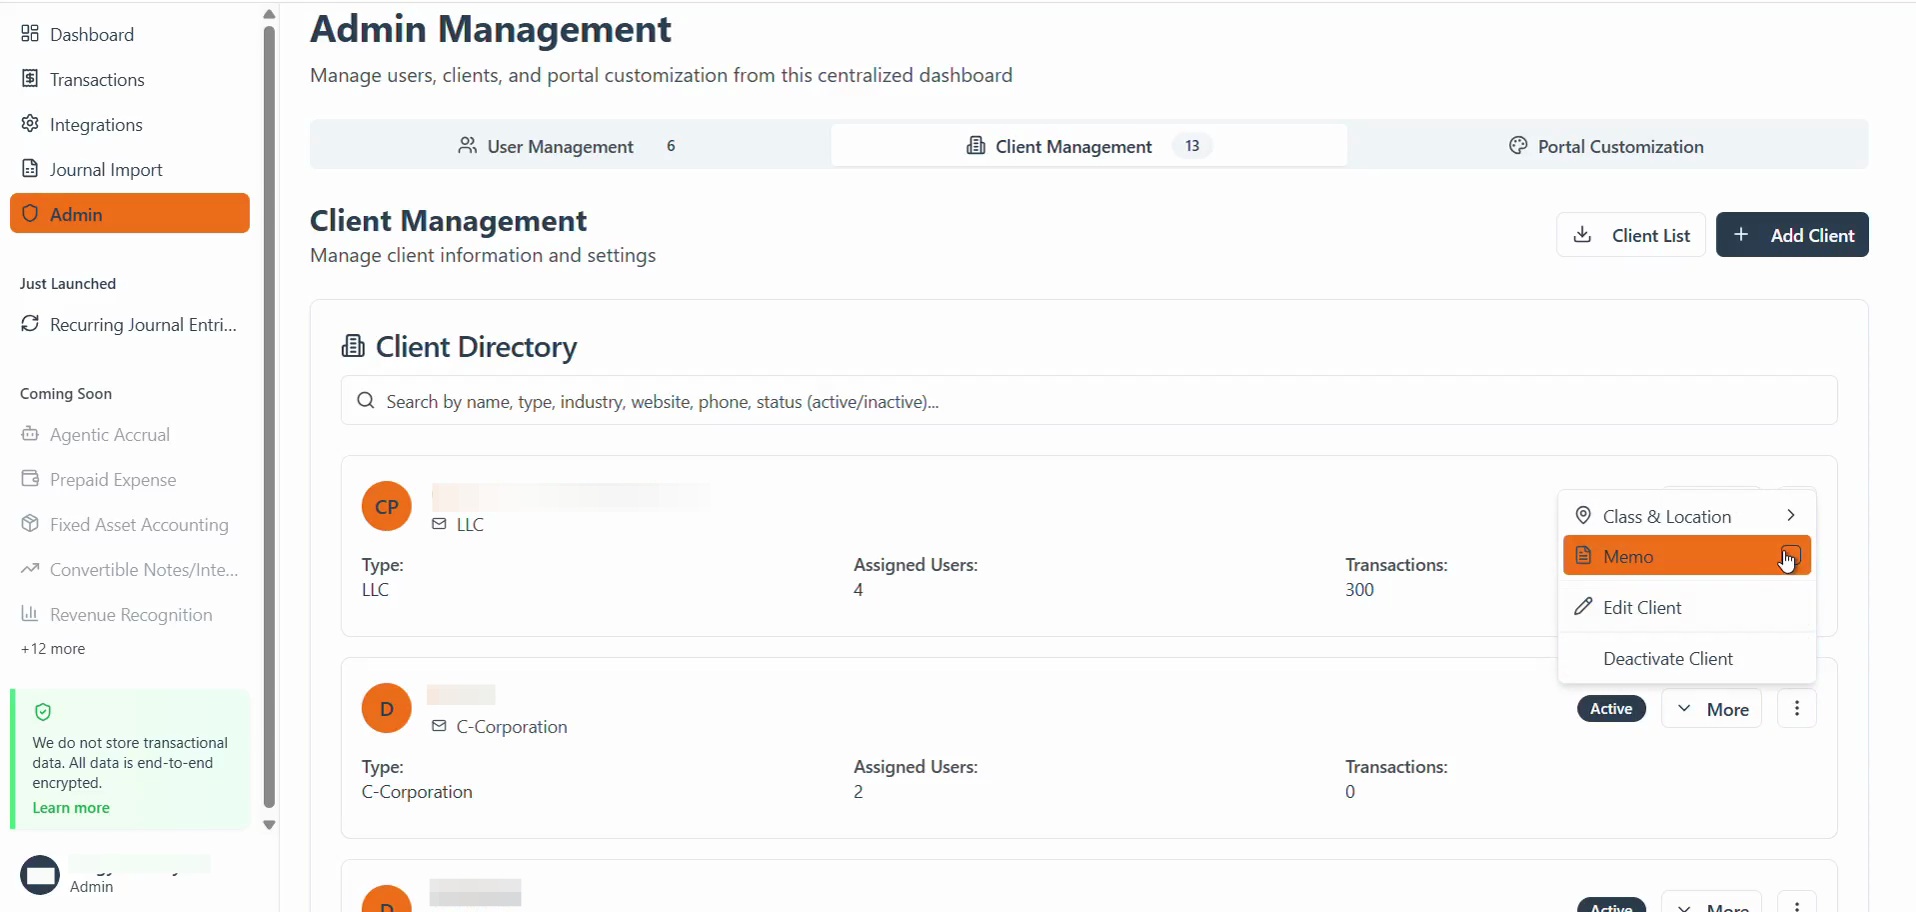Select Prepaid Expense coming soon item
Image resolution: width=1916 pixels, height=912 pixels.
(129, 479)
